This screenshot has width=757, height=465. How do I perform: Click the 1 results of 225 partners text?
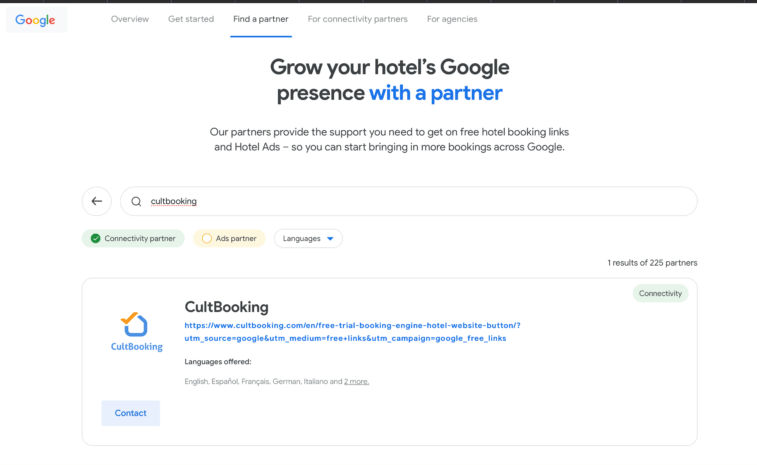point(652,263)
